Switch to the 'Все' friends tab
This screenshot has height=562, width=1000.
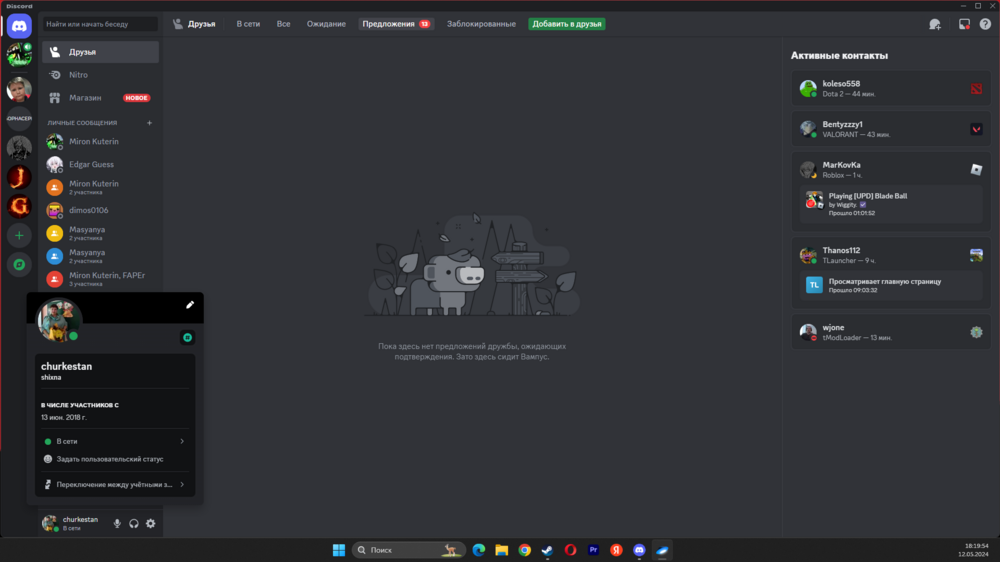coord(283,24)
